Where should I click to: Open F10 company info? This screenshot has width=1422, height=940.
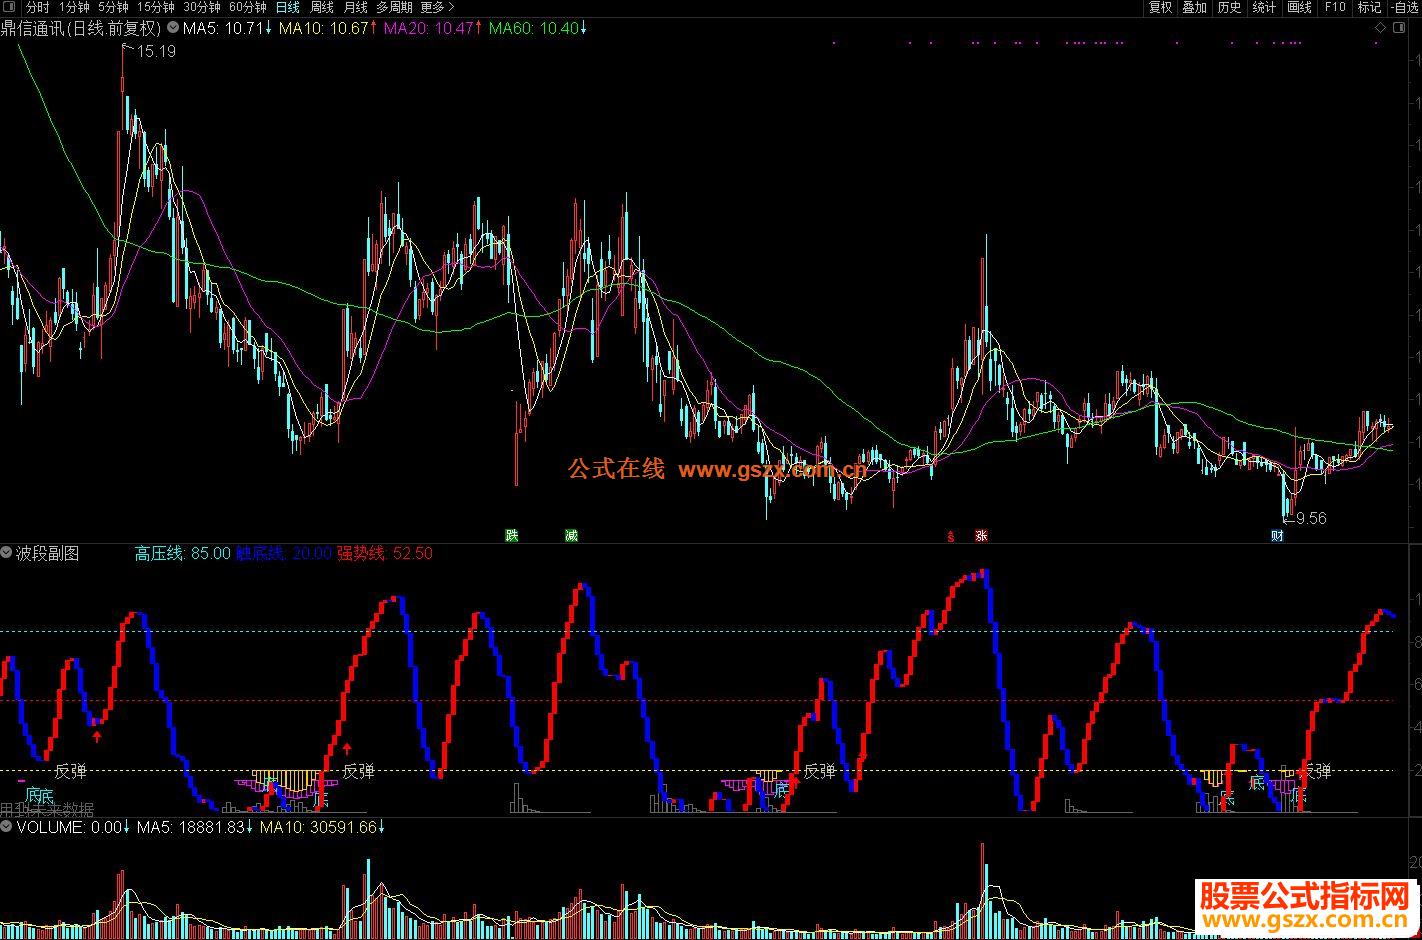point(1334,7)
